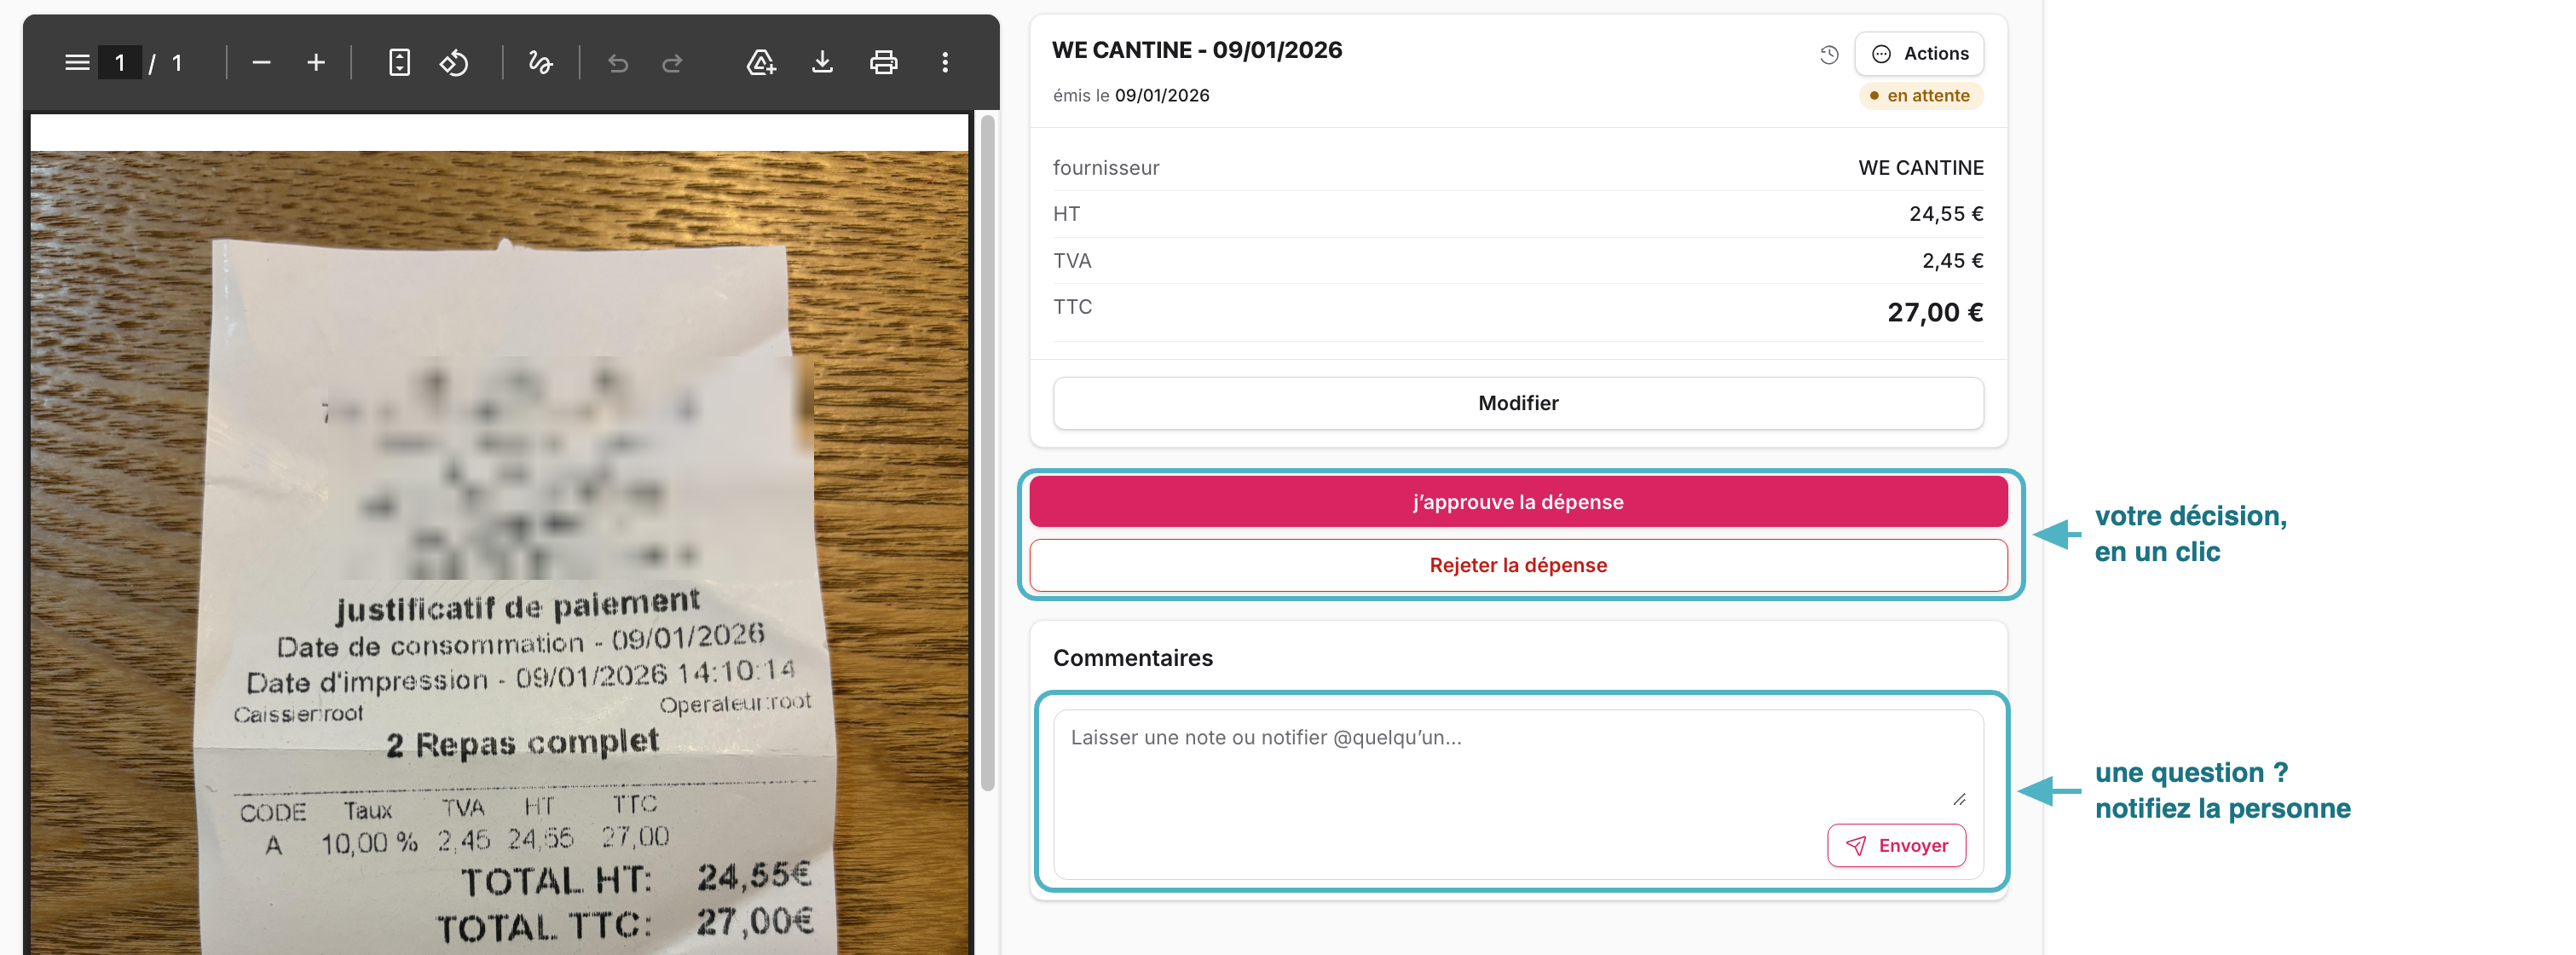Click the TVA amount 2,45 €
The height and width of the screenshot is (955, 2576).
1952,261
